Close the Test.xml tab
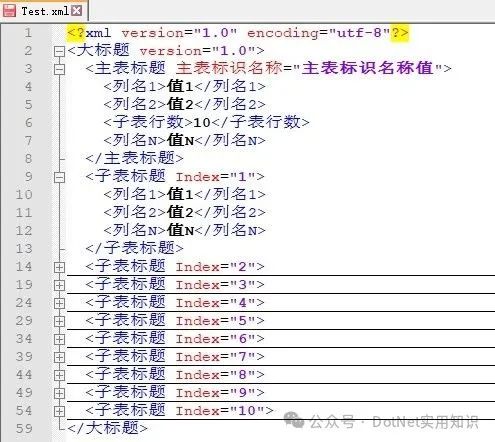This screenshot has height=442, width=495. (x=77, y=10)
